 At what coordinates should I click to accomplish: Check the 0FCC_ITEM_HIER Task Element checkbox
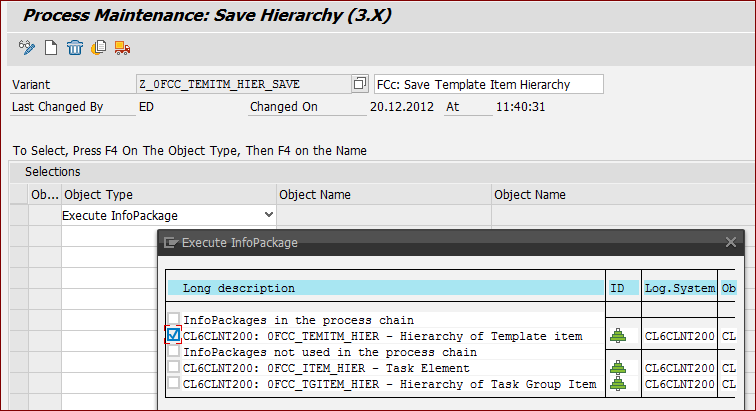[173, 367]
